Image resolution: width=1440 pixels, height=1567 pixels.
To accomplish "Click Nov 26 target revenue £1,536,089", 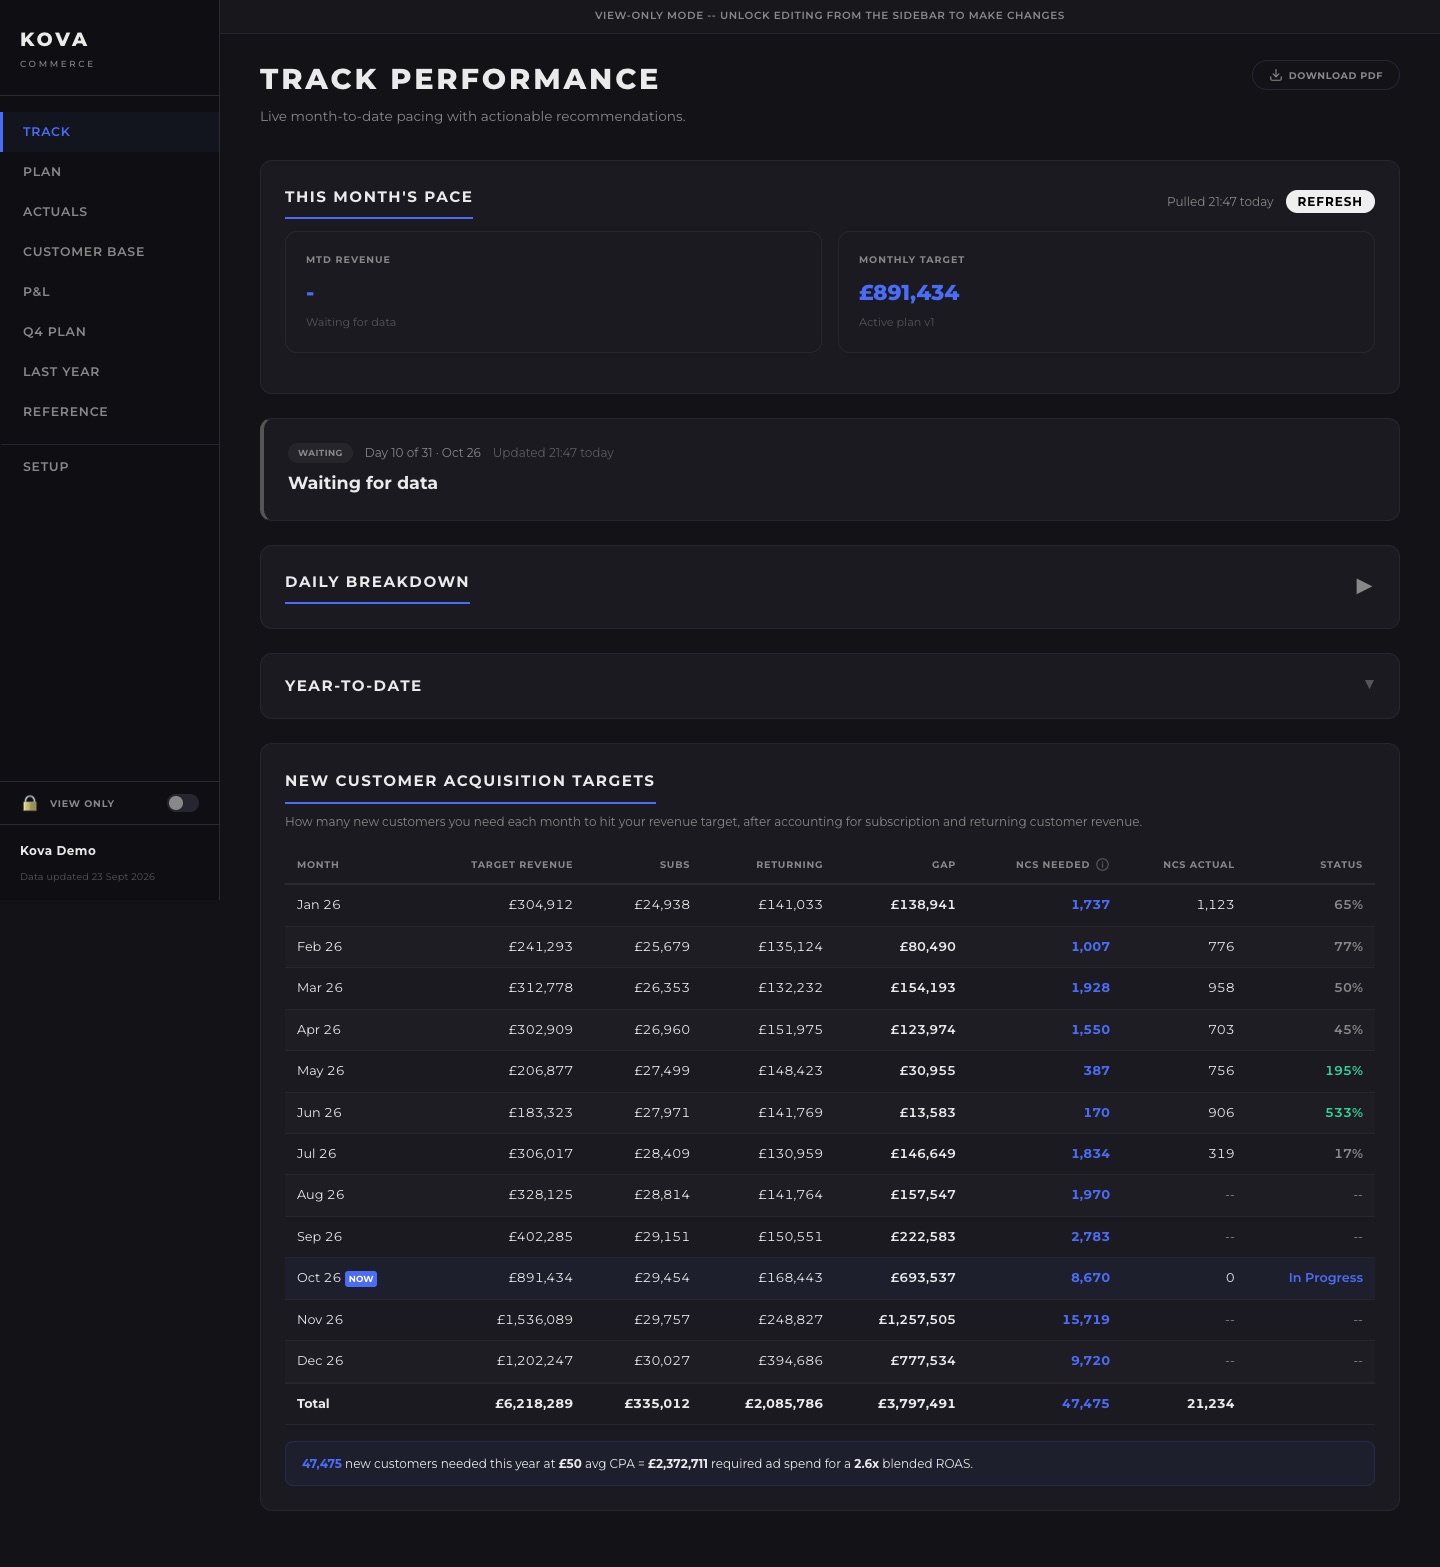I will point(535,1320).
